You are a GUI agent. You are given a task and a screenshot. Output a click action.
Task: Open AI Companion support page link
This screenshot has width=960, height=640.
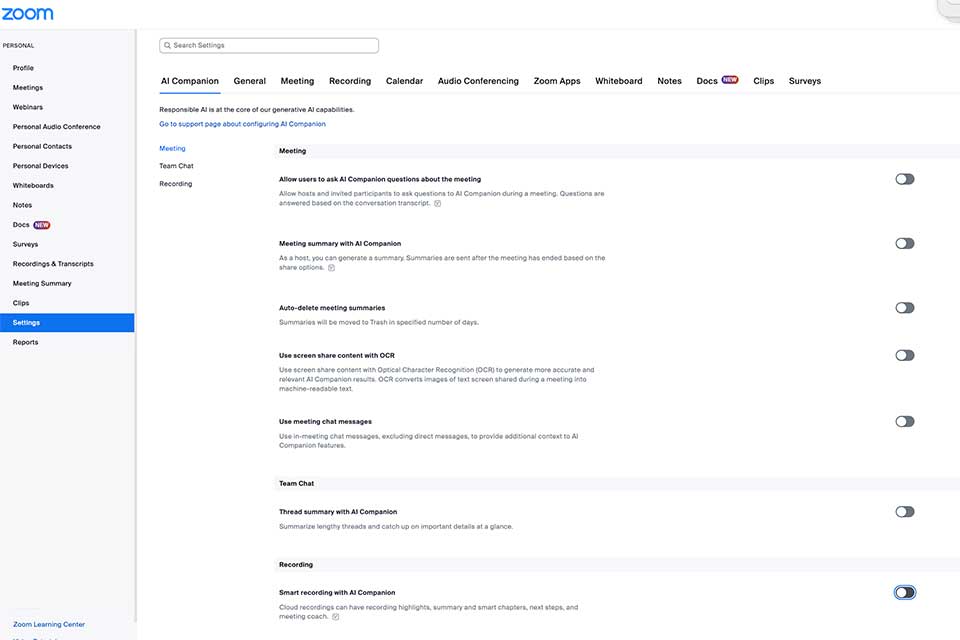(242, 124)
